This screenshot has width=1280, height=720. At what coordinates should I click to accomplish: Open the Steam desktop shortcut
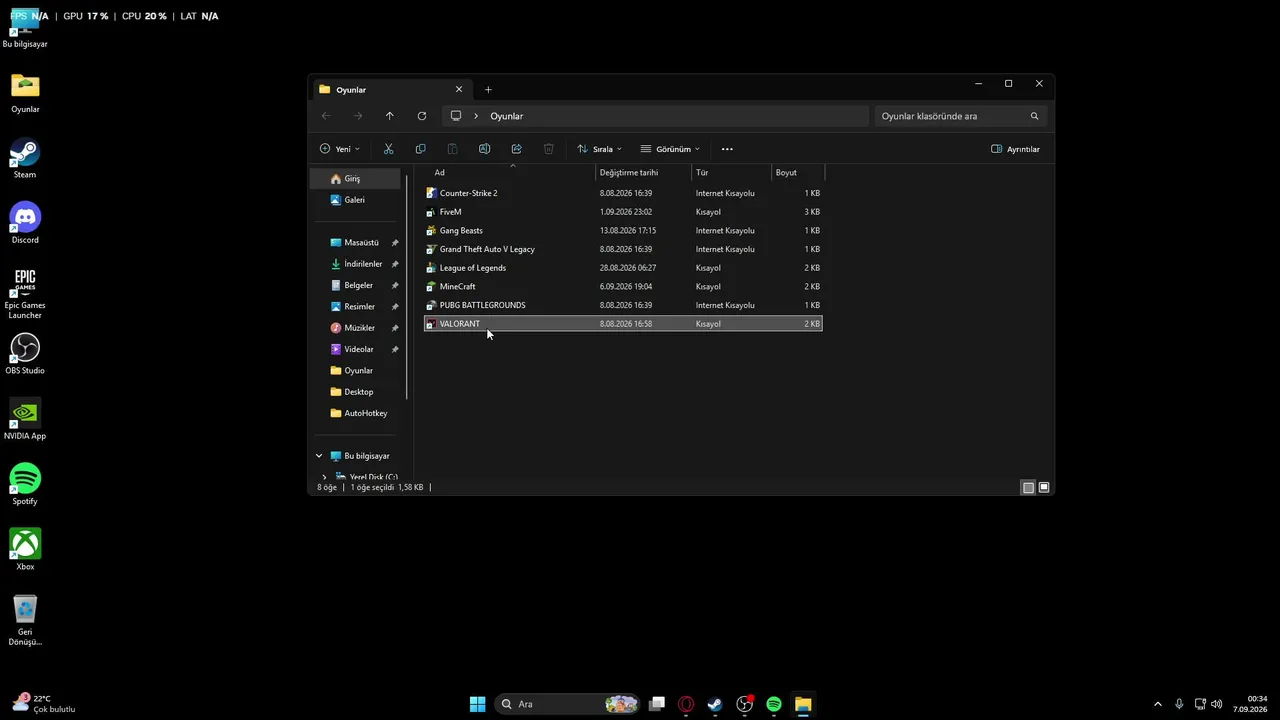(25, 158)
